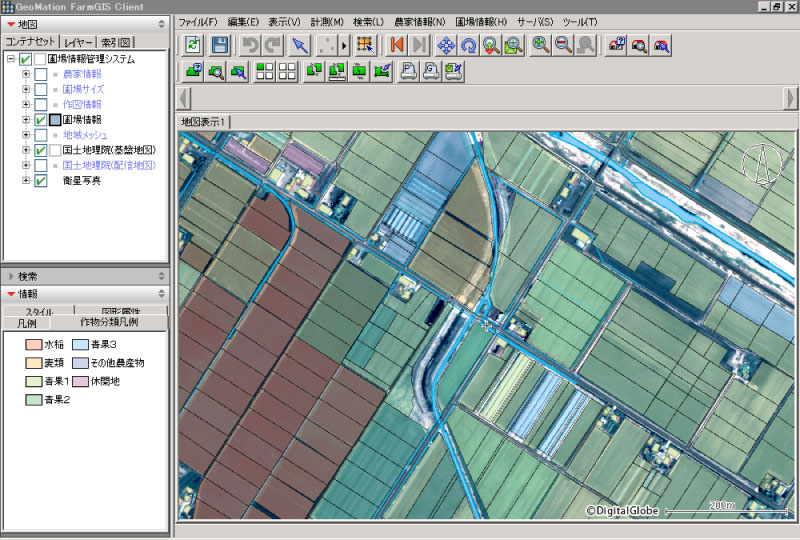Click the floppy disk save icon
Viewport: 800px width, 540px height.
[219, 45]
